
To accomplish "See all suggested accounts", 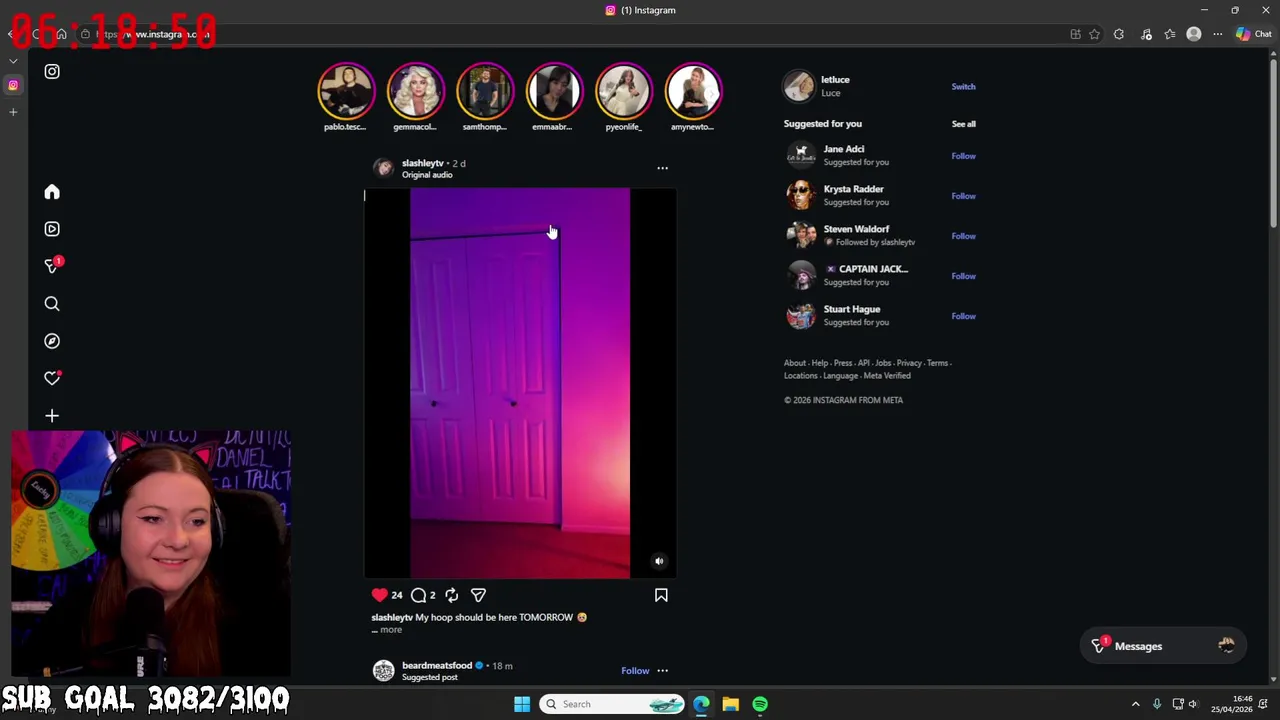I will [963, 124].
